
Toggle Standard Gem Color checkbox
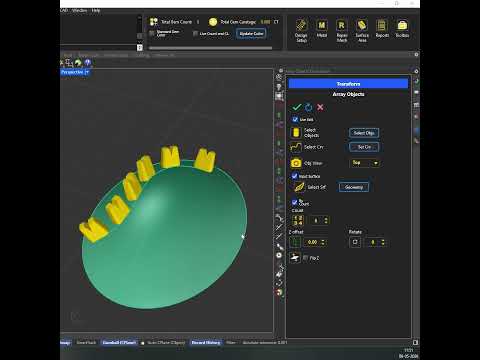[x=152, y=33]
